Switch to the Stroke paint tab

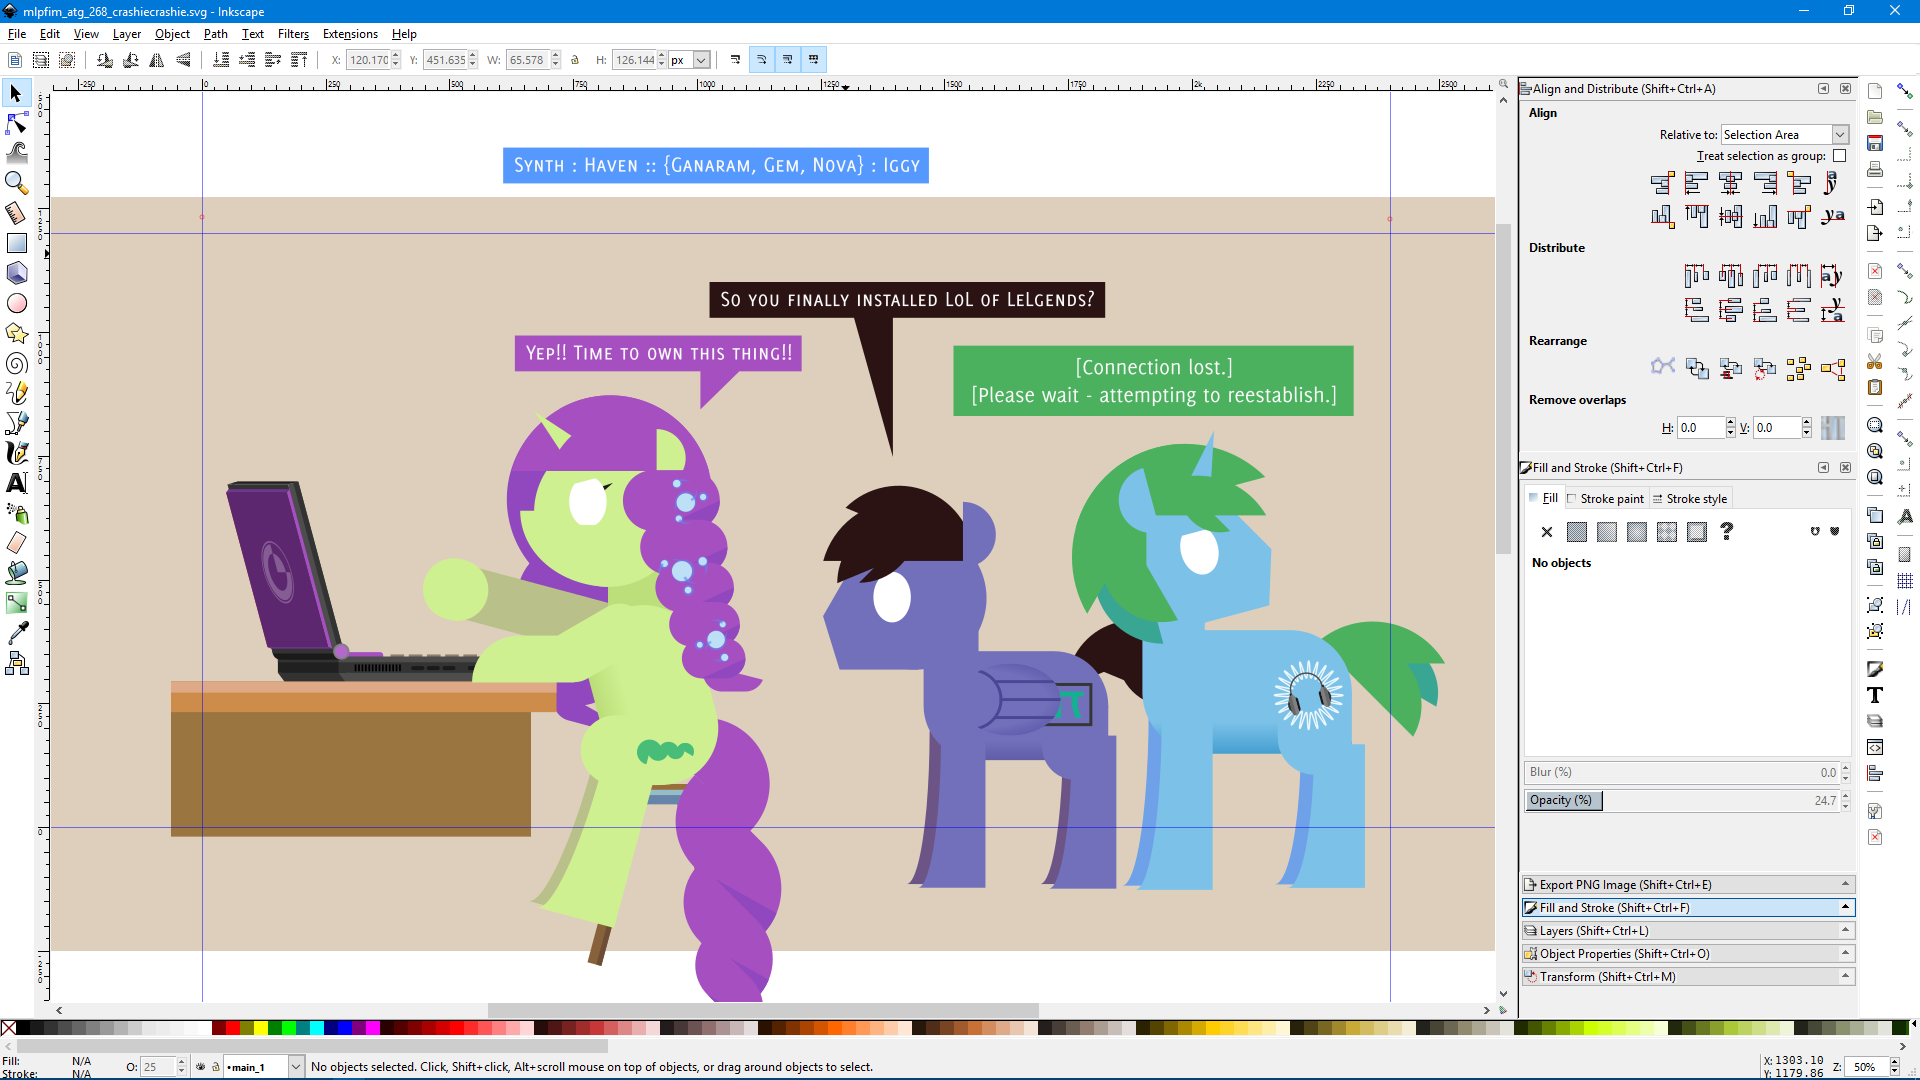click(x=1606, y=499)
